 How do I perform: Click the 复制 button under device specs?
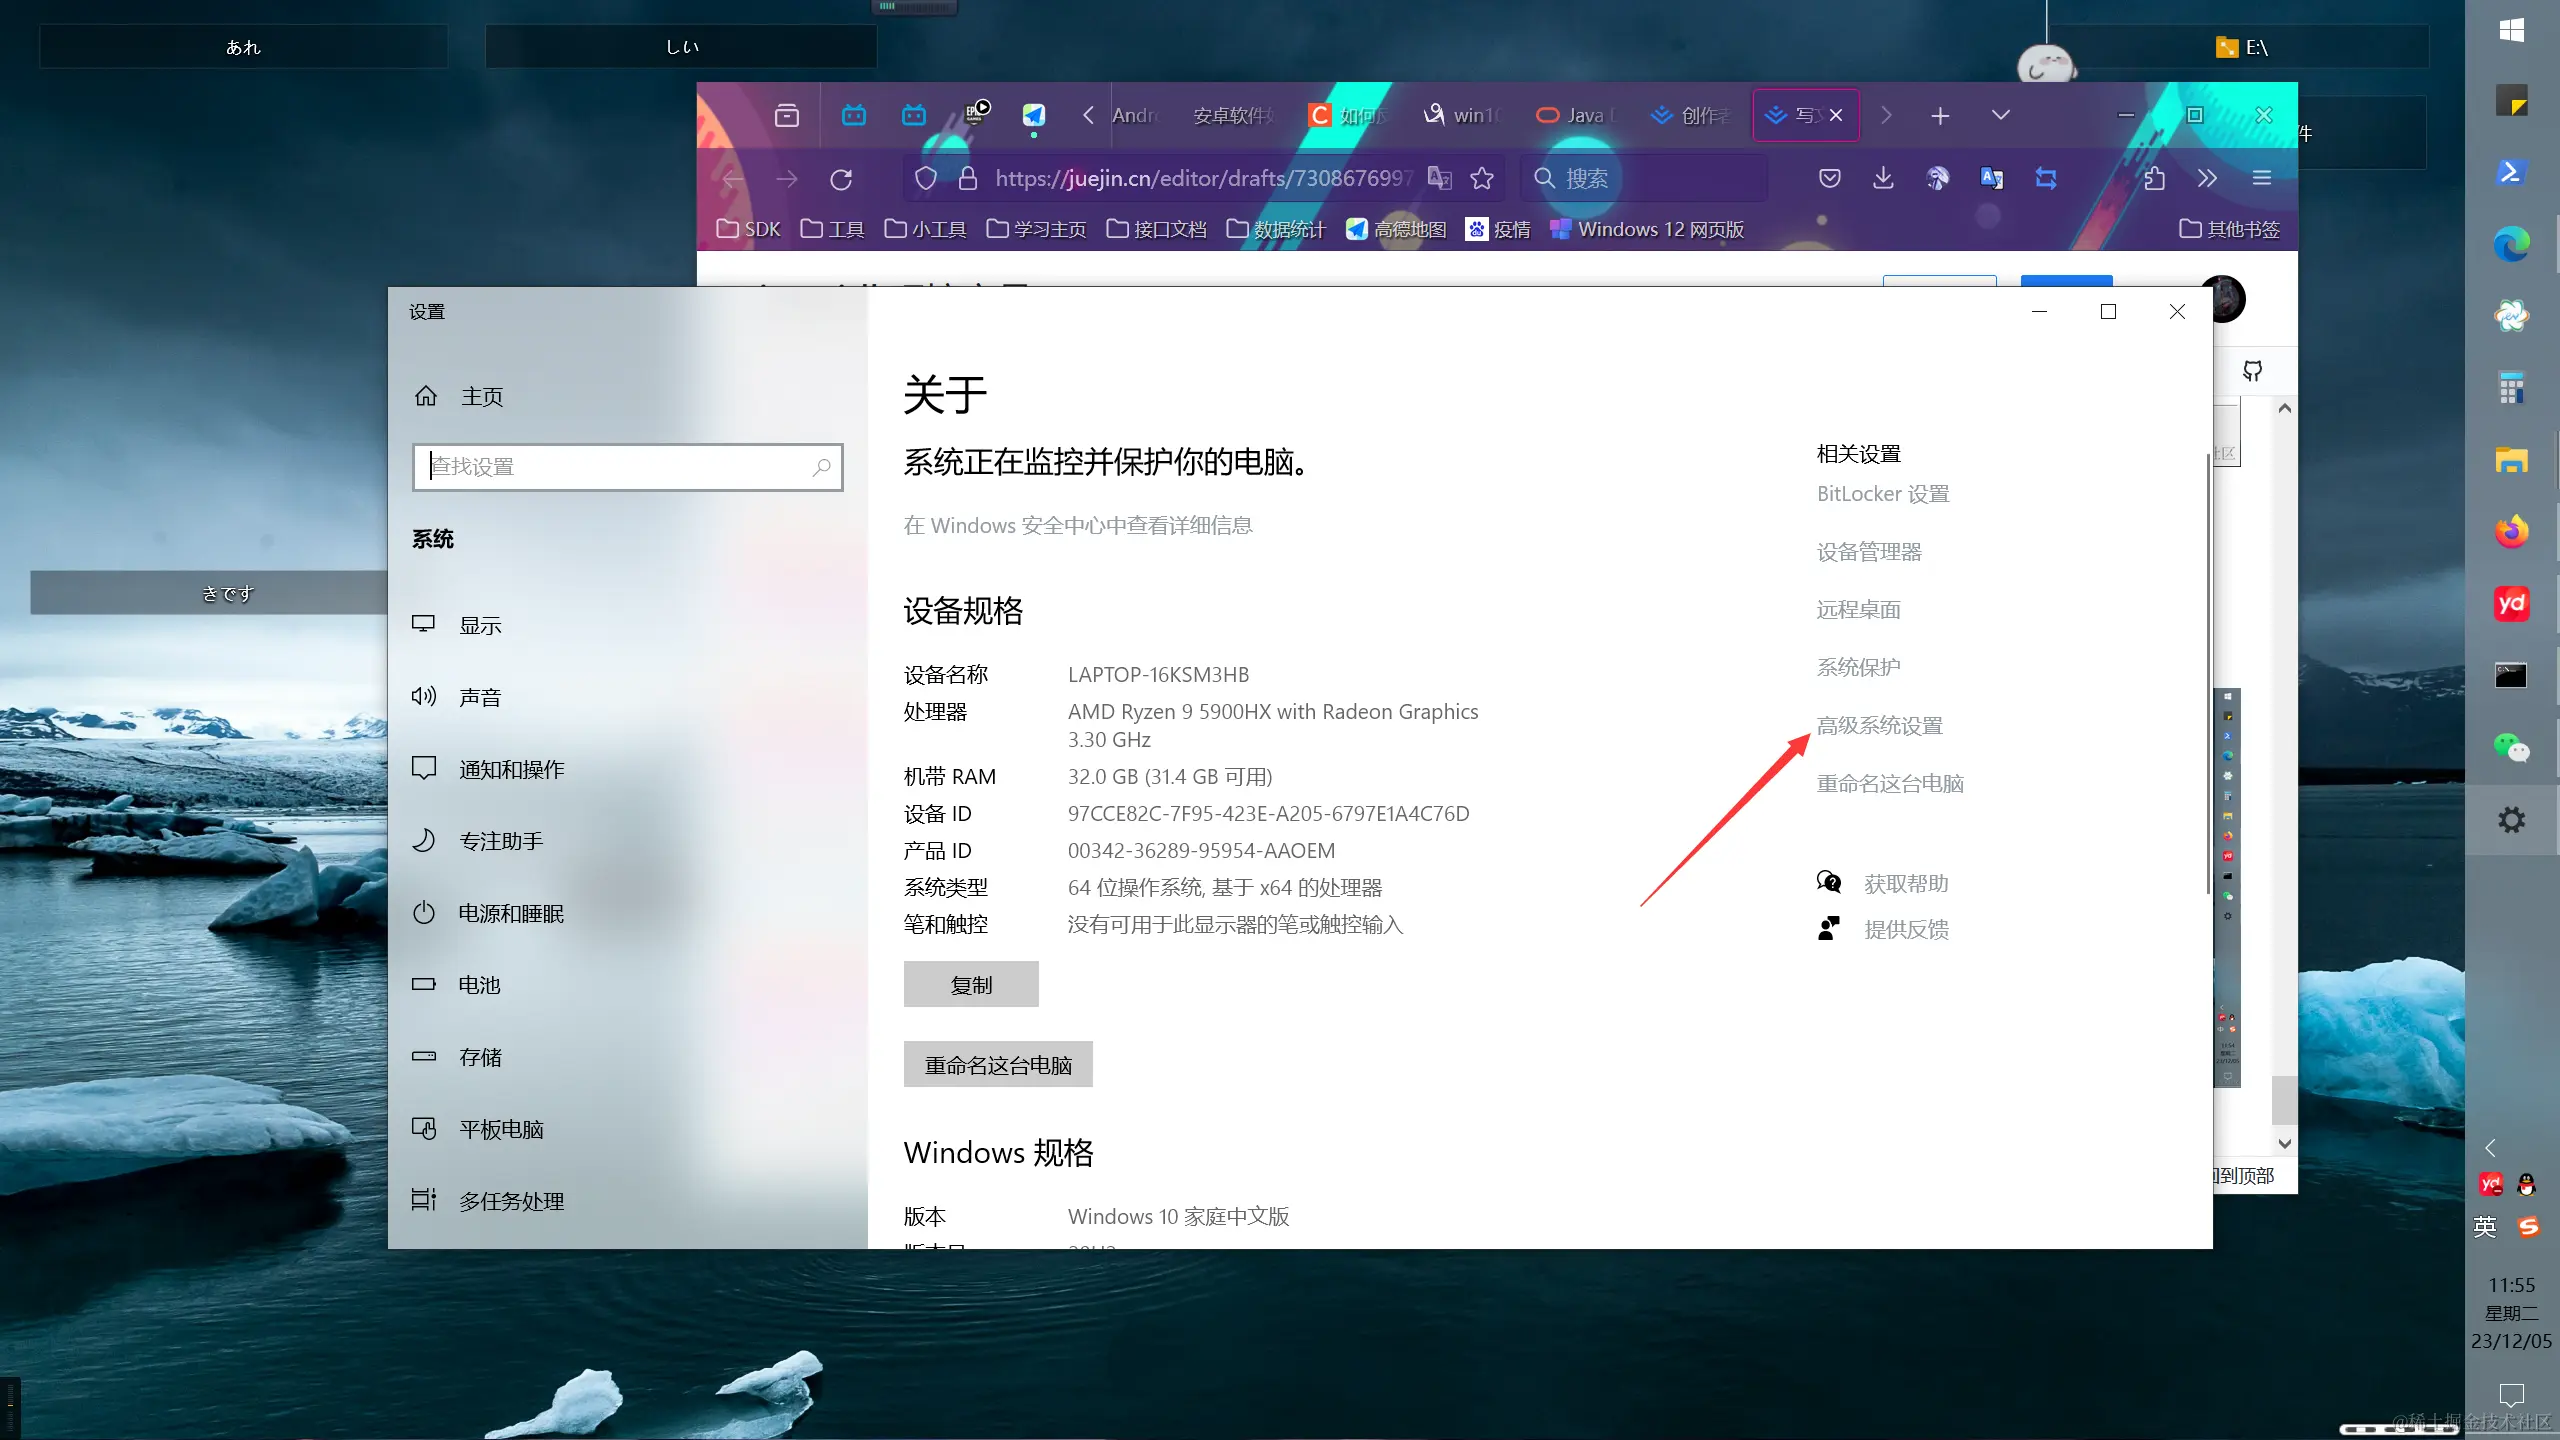coord(969,984)
